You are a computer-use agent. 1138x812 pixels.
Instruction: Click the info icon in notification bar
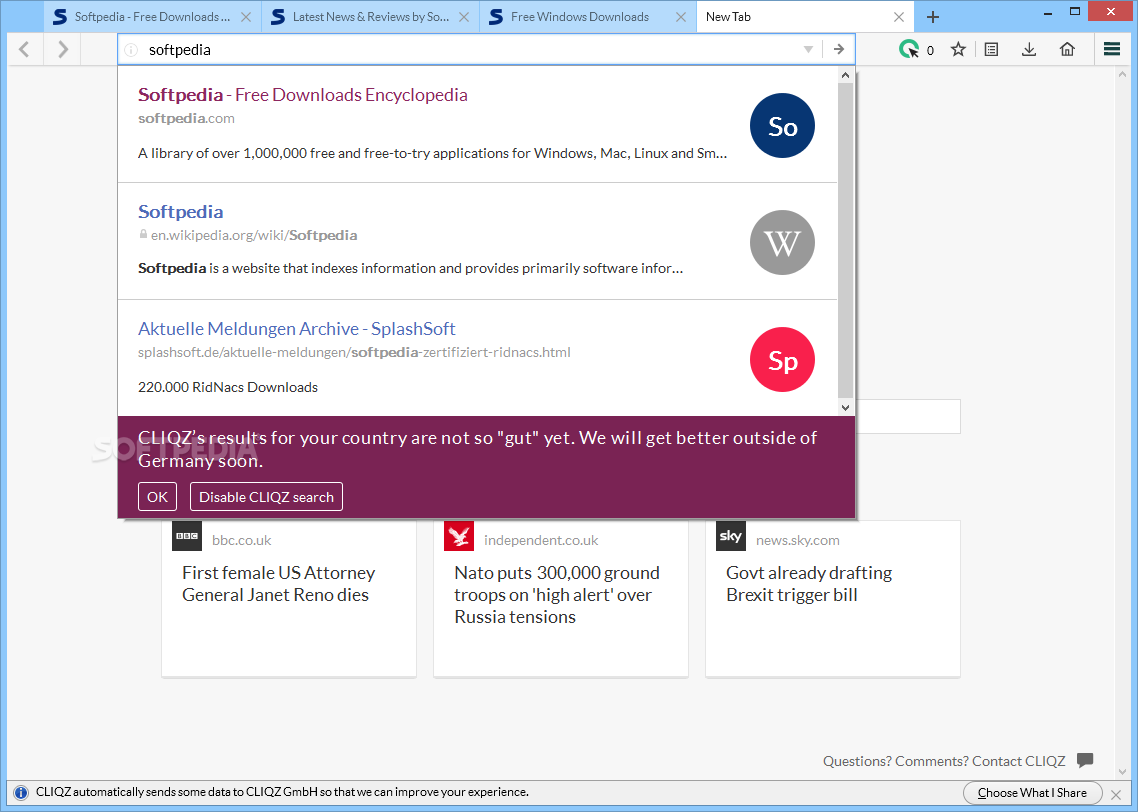click(x=21, y=792)
